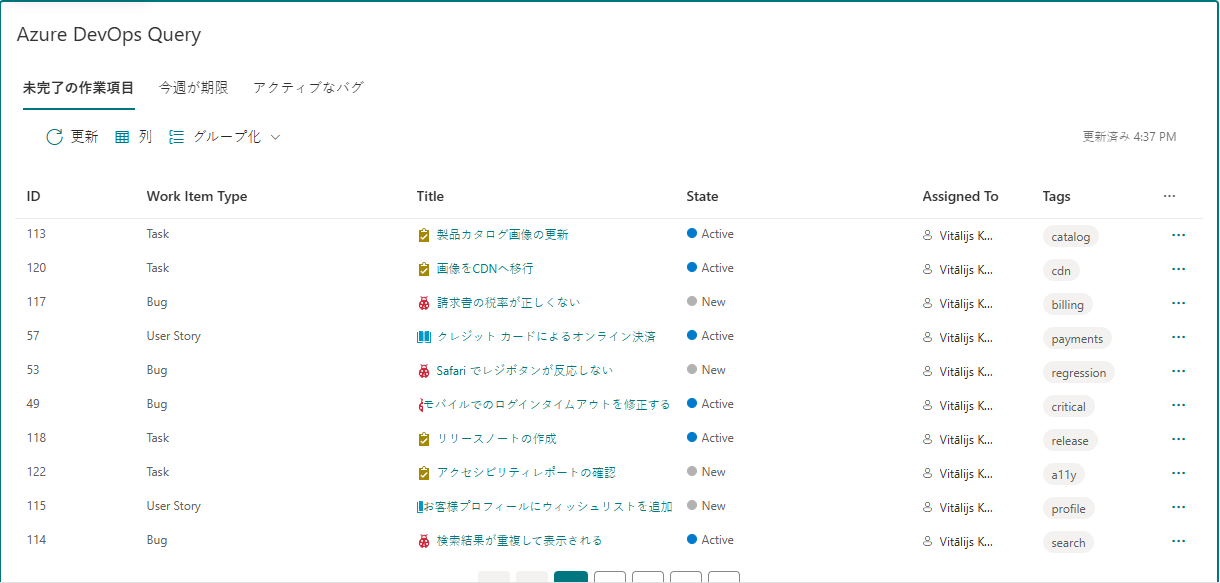Click ID cell 122

pos(36,472)
